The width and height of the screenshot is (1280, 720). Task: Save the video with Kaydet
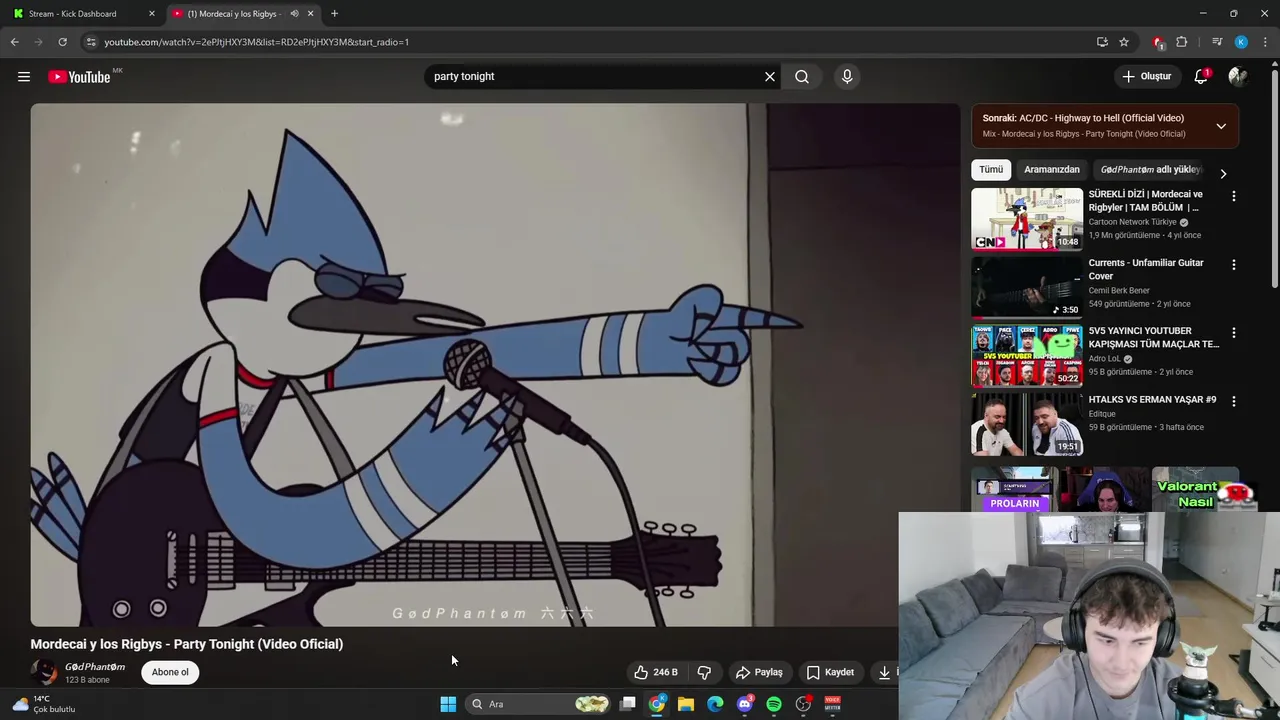point(830,672)
